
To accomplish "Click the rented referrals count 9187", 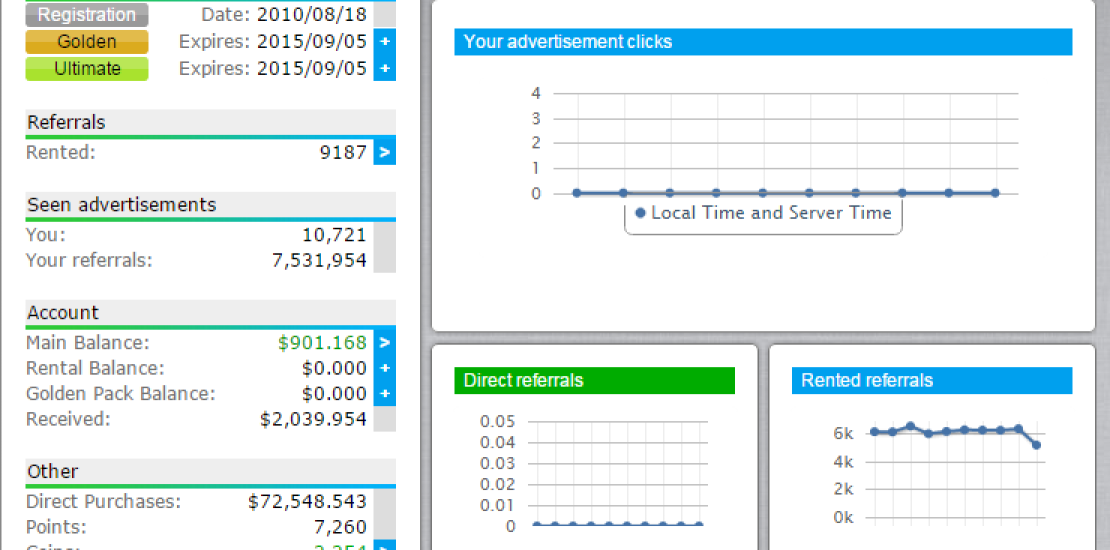I will 342,153.
